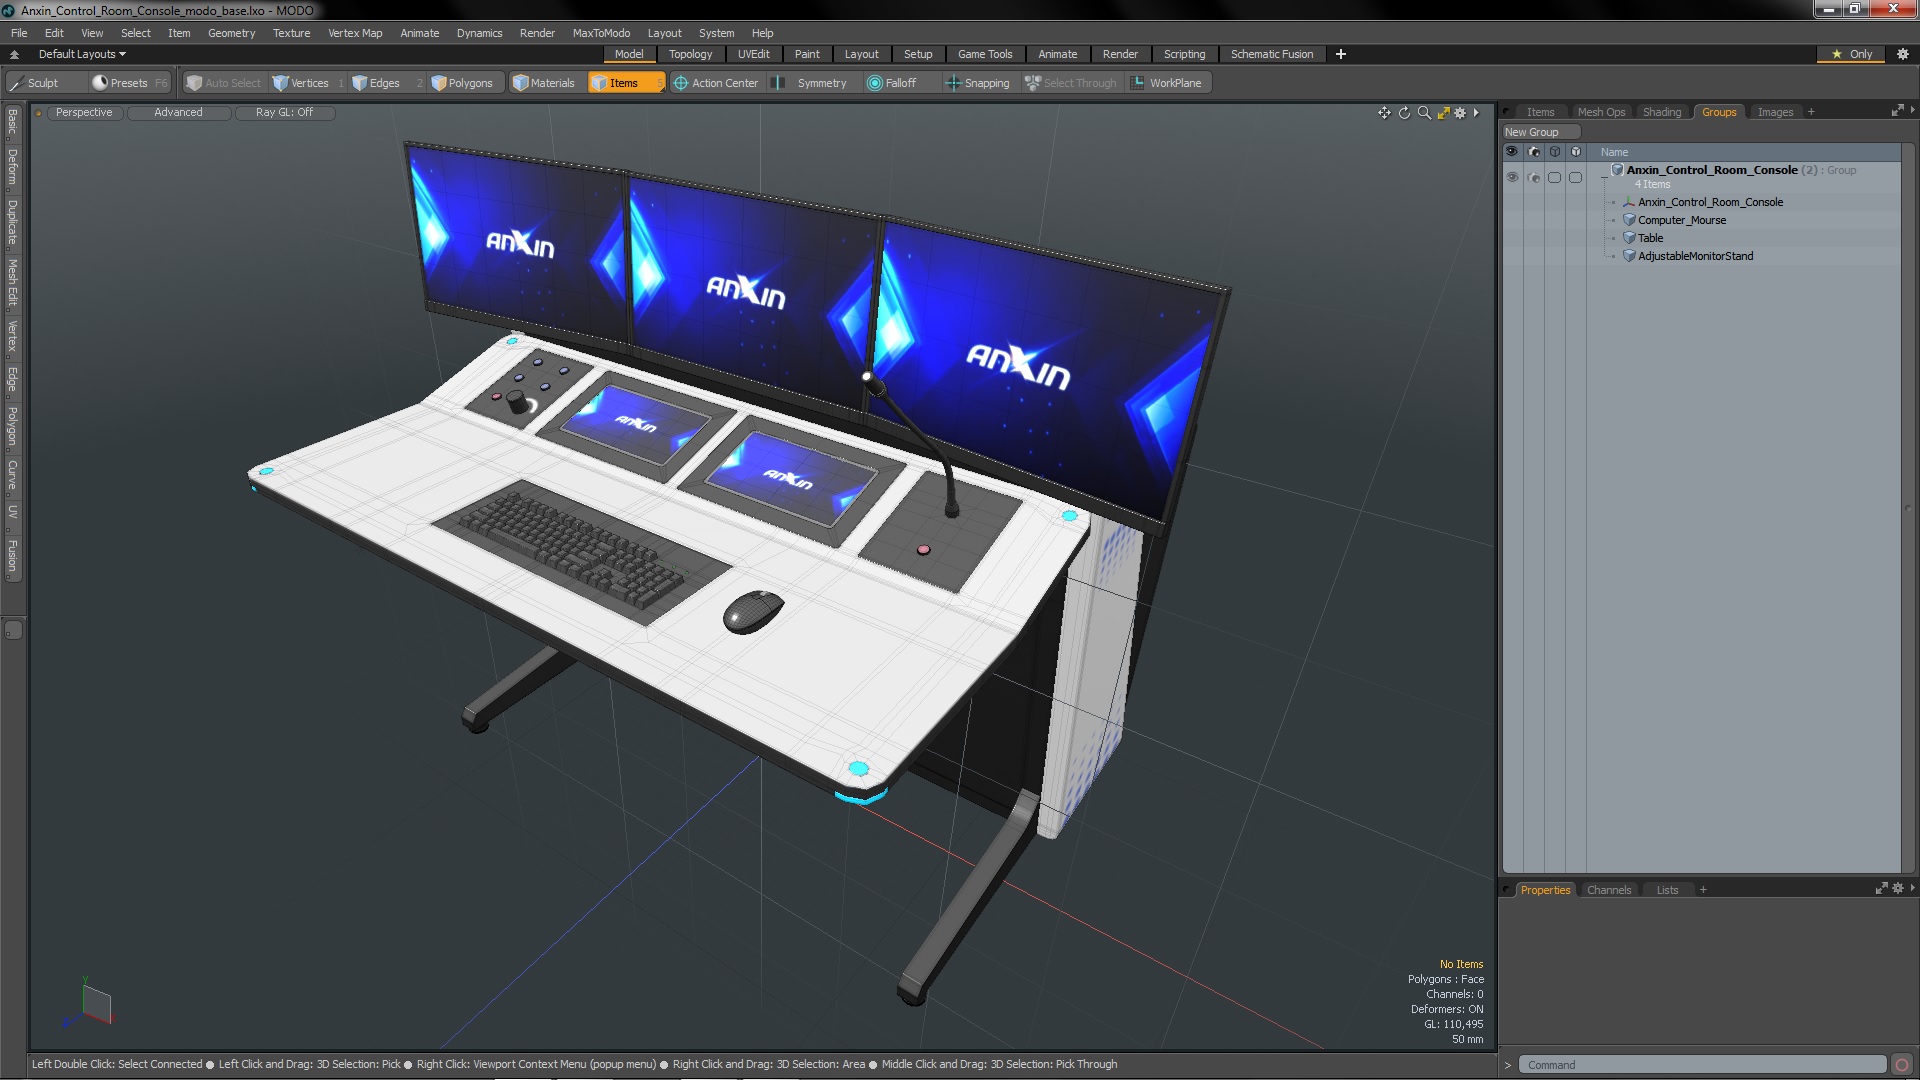
Task: Click the Falloff tool icon
Action: 875,83
